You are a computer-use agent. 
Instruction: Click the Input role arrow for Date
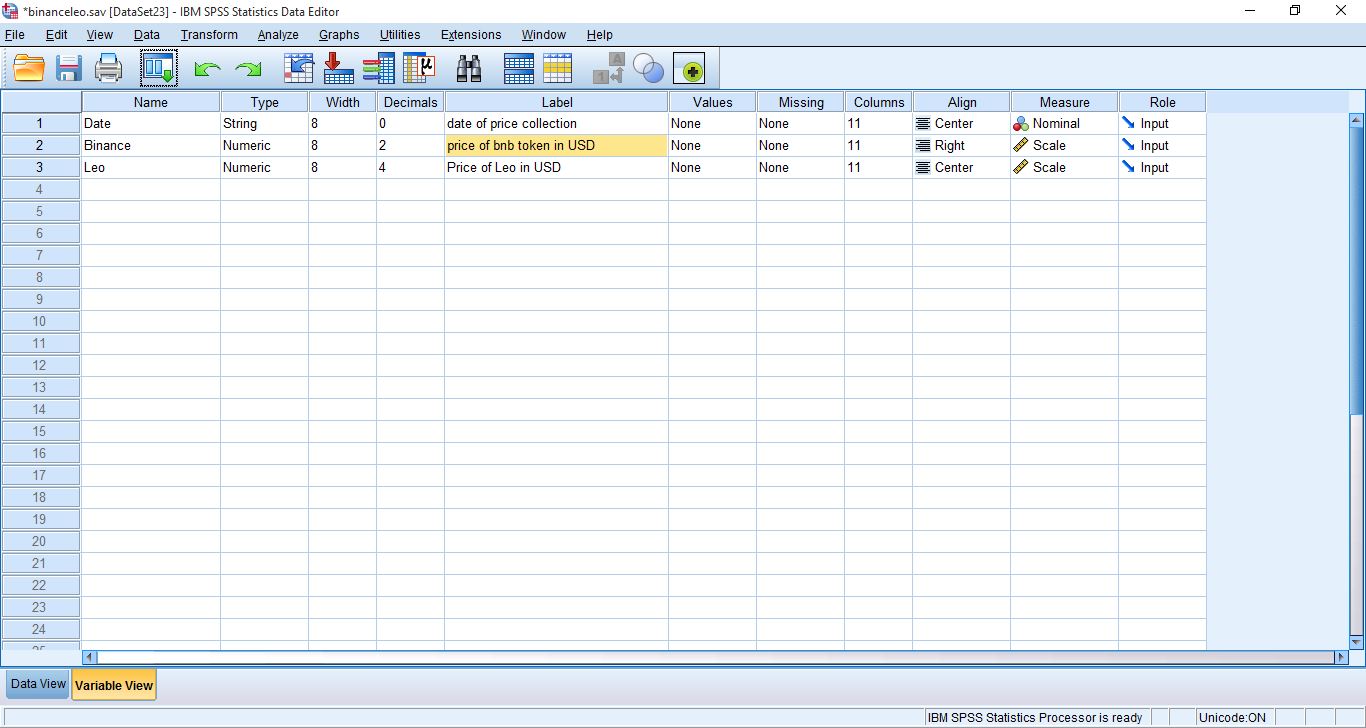(x=1129, y=124)
